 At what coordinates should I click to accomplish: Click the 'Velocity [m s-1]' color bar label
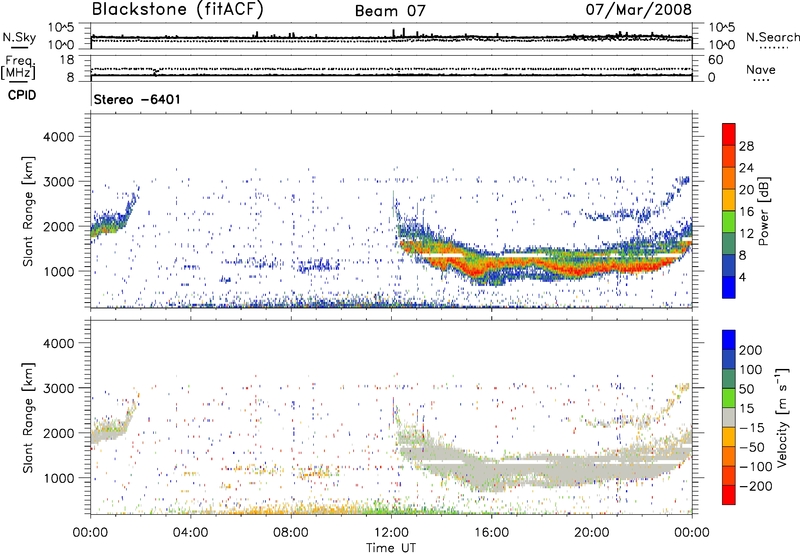pos(782,417)
